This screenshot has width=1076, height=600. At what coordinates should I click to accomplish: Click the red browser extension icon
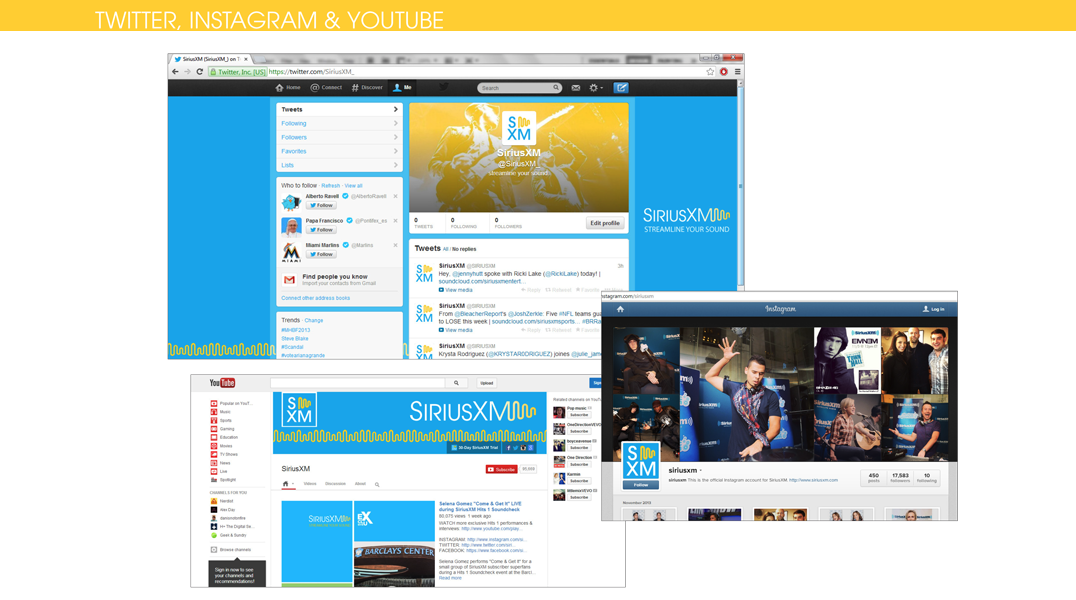tap(724, 71)
